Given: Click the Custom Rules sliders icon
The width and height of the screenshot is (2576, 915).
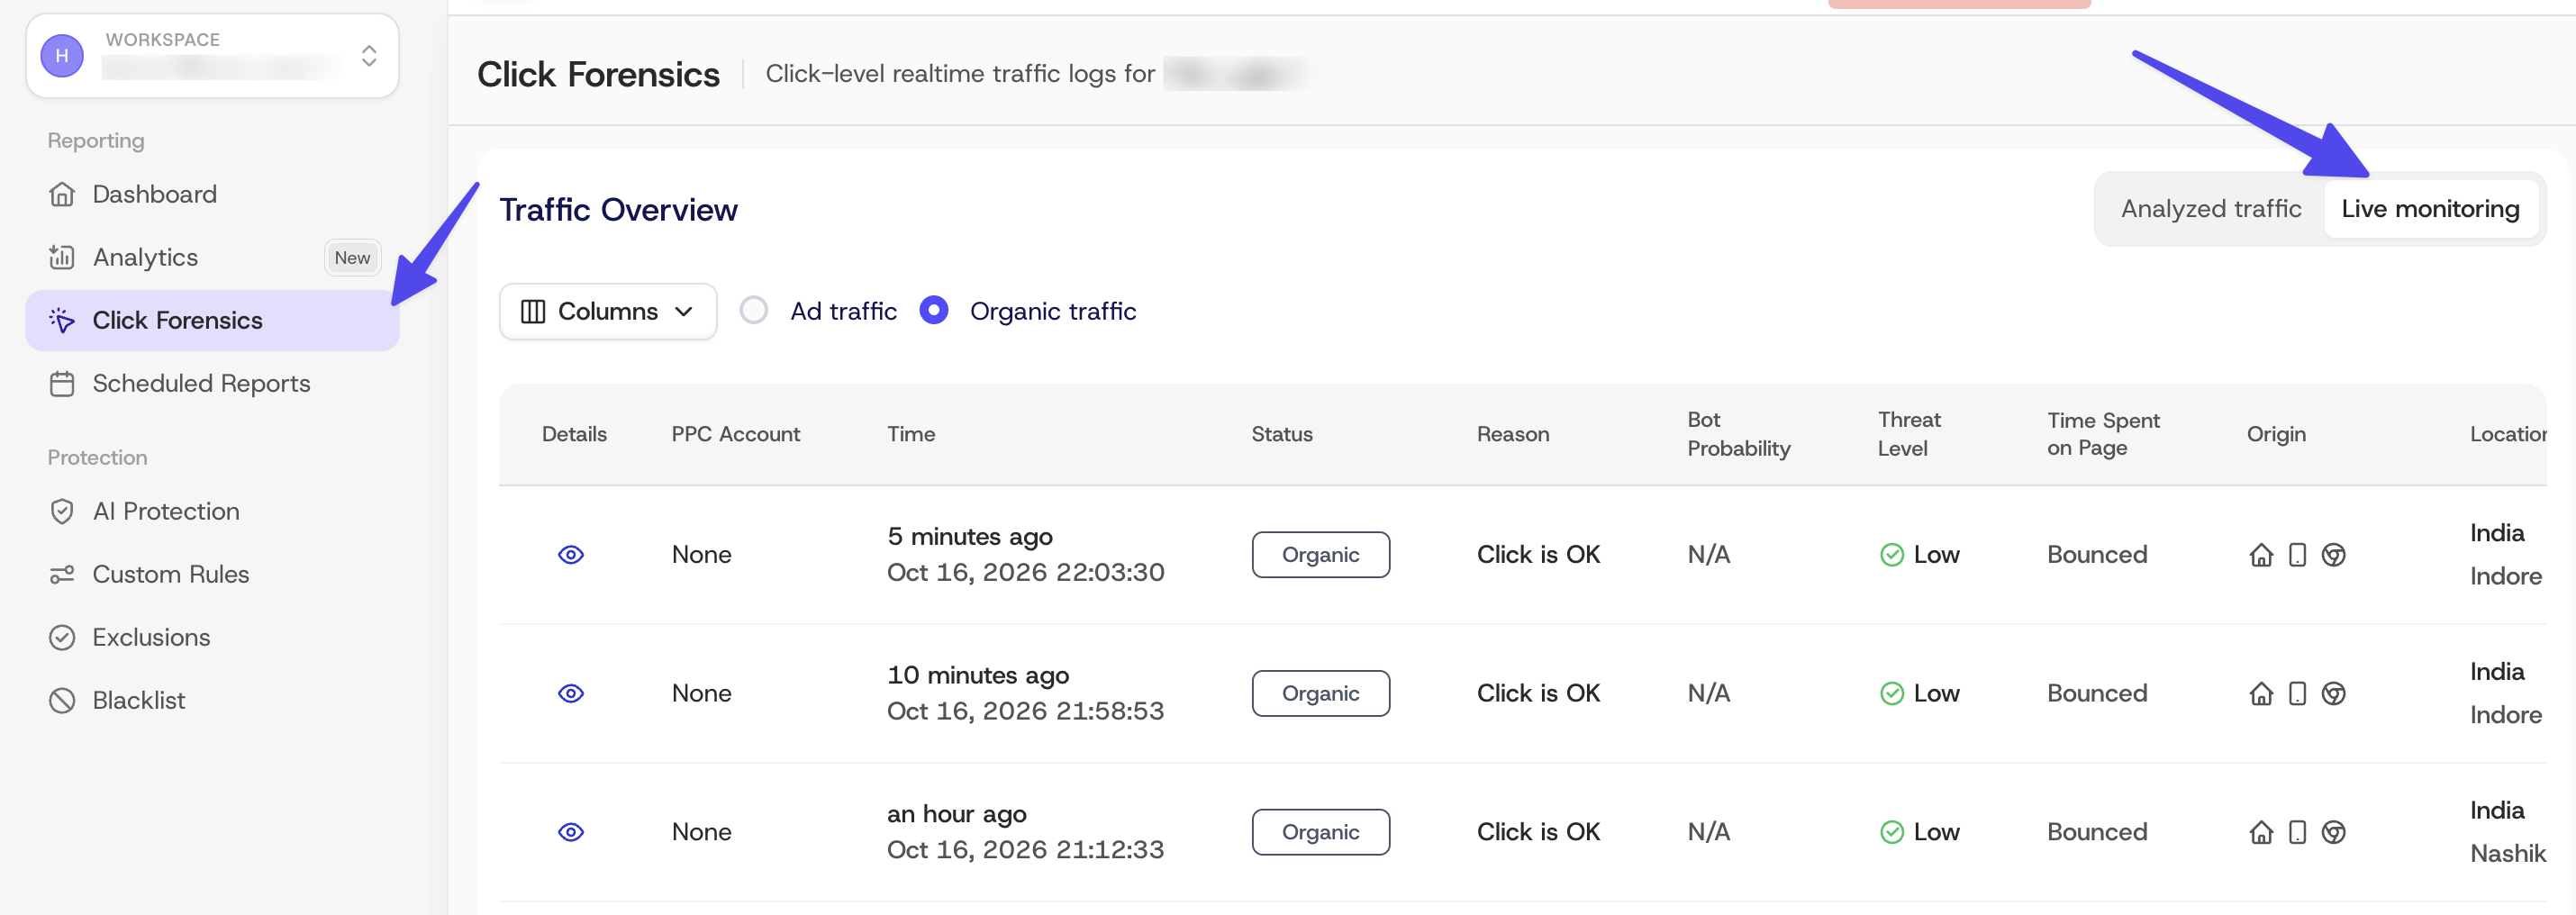Looking at the screenshot, I should [62, 574].
